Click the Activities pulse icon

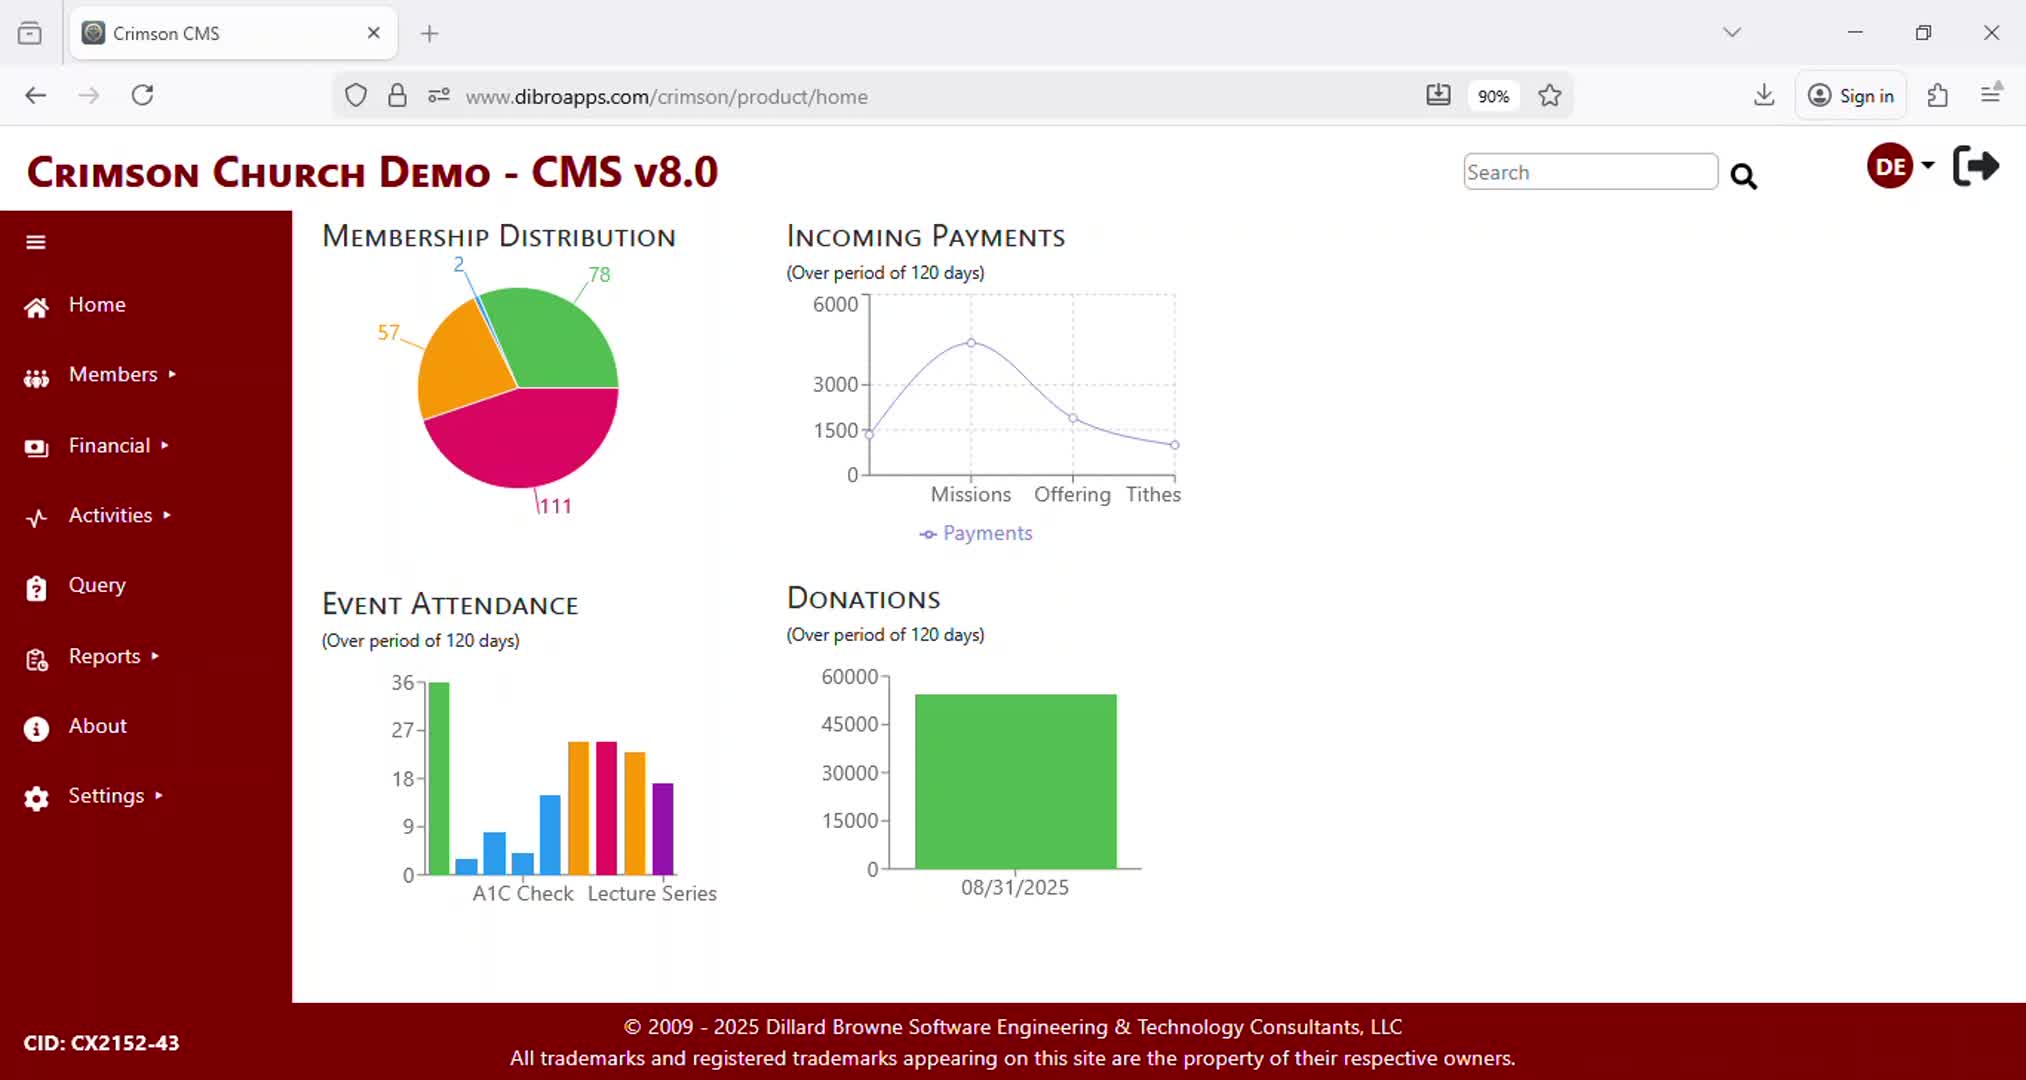(x=36, y=518)
